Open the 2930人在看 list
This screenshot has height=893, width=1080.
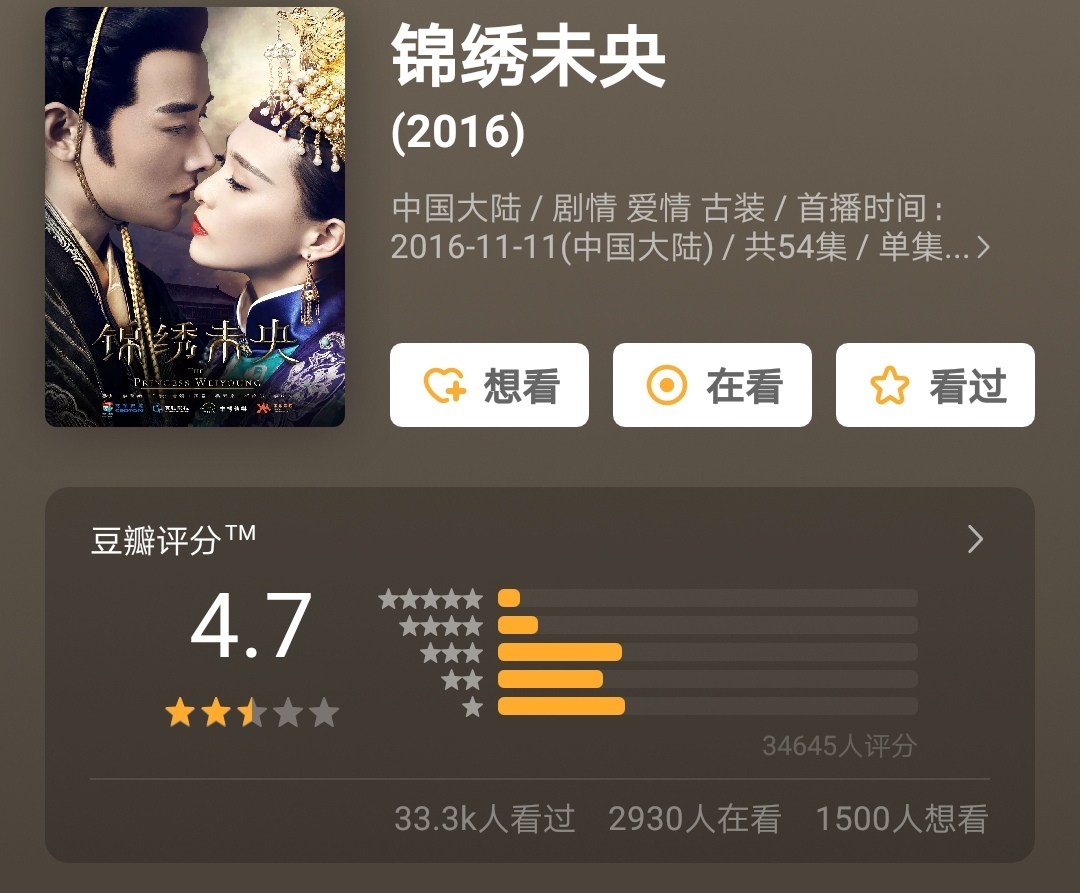coord(694,819)
